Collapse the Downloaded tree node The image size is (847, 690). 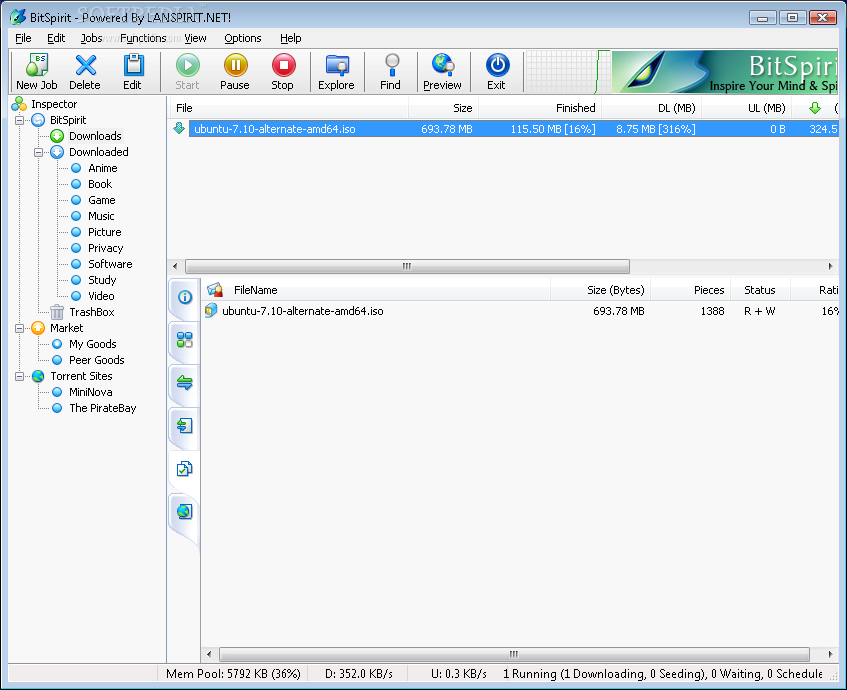coord(39,152)
